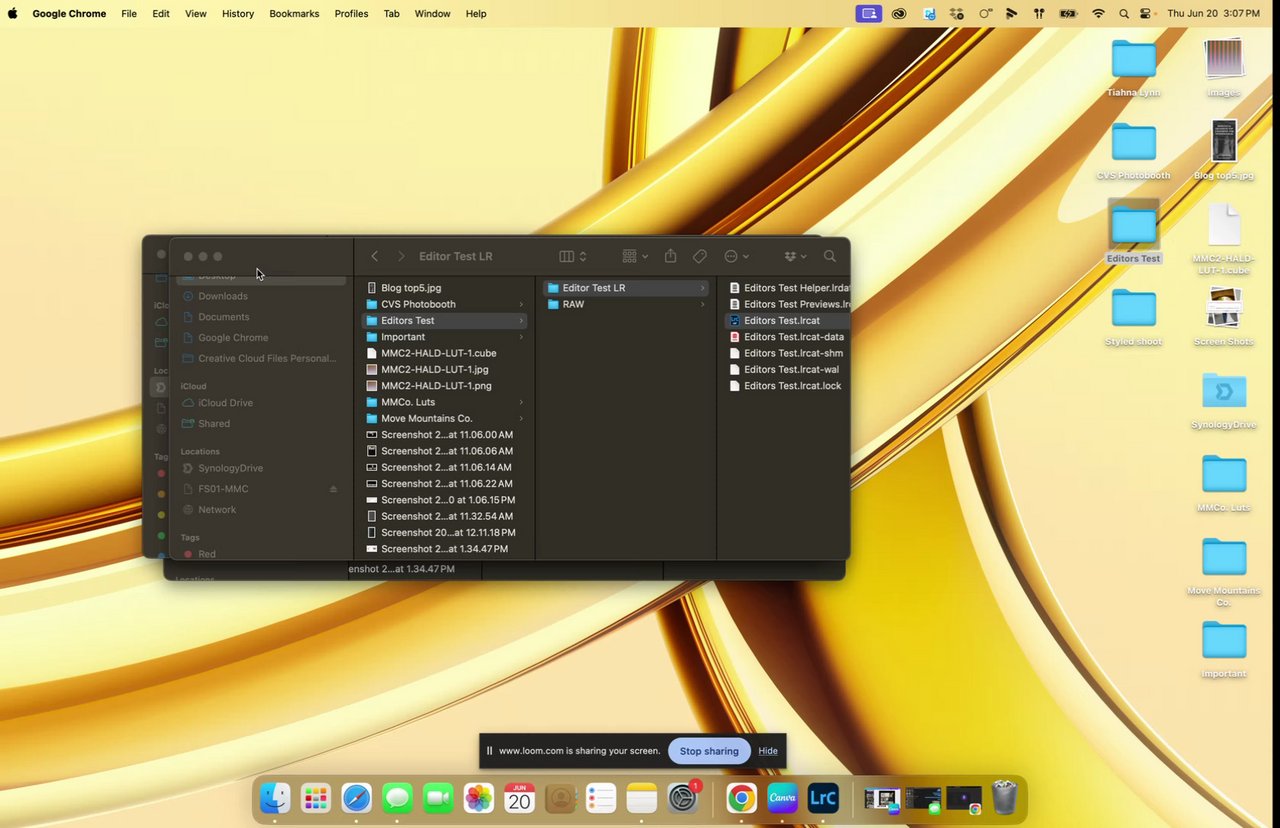This screenshot has height=828, width=1280.
Task: Open Lightroom Classic from the Dock
Action: 823,798
